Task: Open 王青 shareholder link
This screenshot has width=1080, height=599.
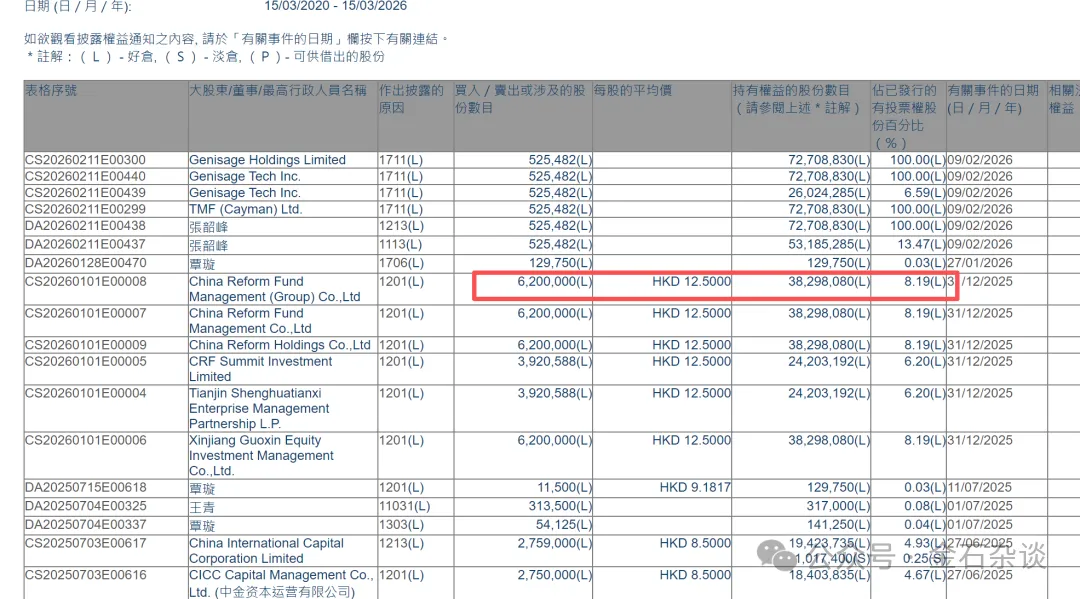Action: [202, 507]
